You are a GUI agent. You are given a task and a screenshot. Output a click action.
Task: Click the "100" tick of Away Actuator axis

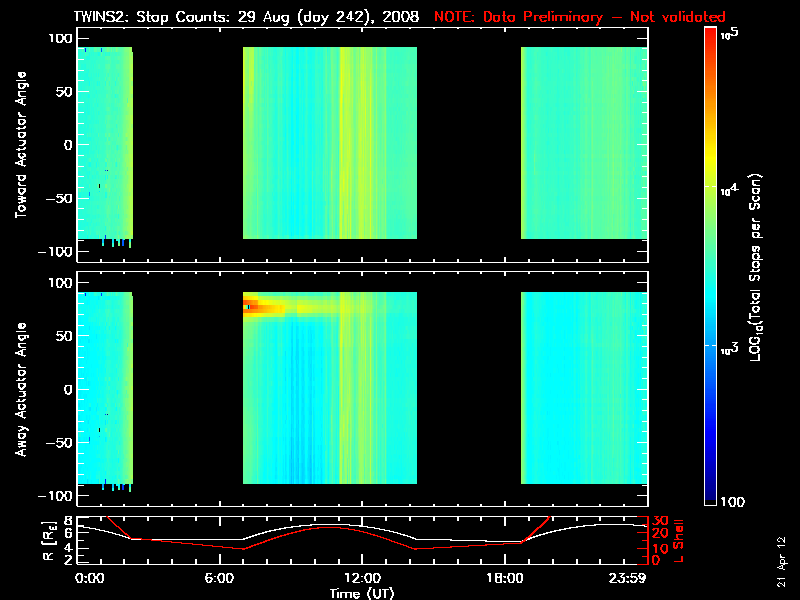point(61,283)
